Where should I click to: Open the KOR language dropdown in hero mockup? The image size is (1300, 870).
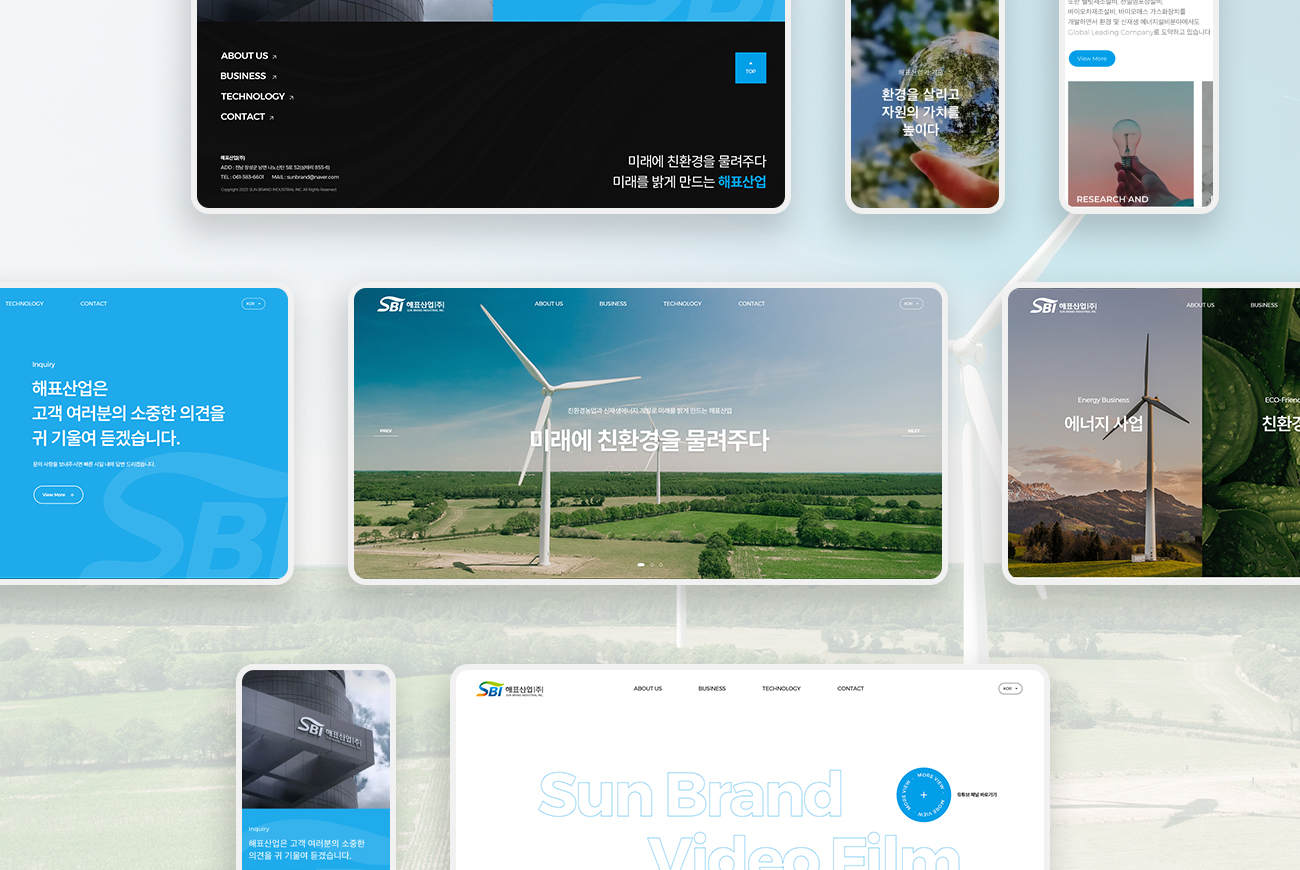pyautogui.click(x=911, y=303)
